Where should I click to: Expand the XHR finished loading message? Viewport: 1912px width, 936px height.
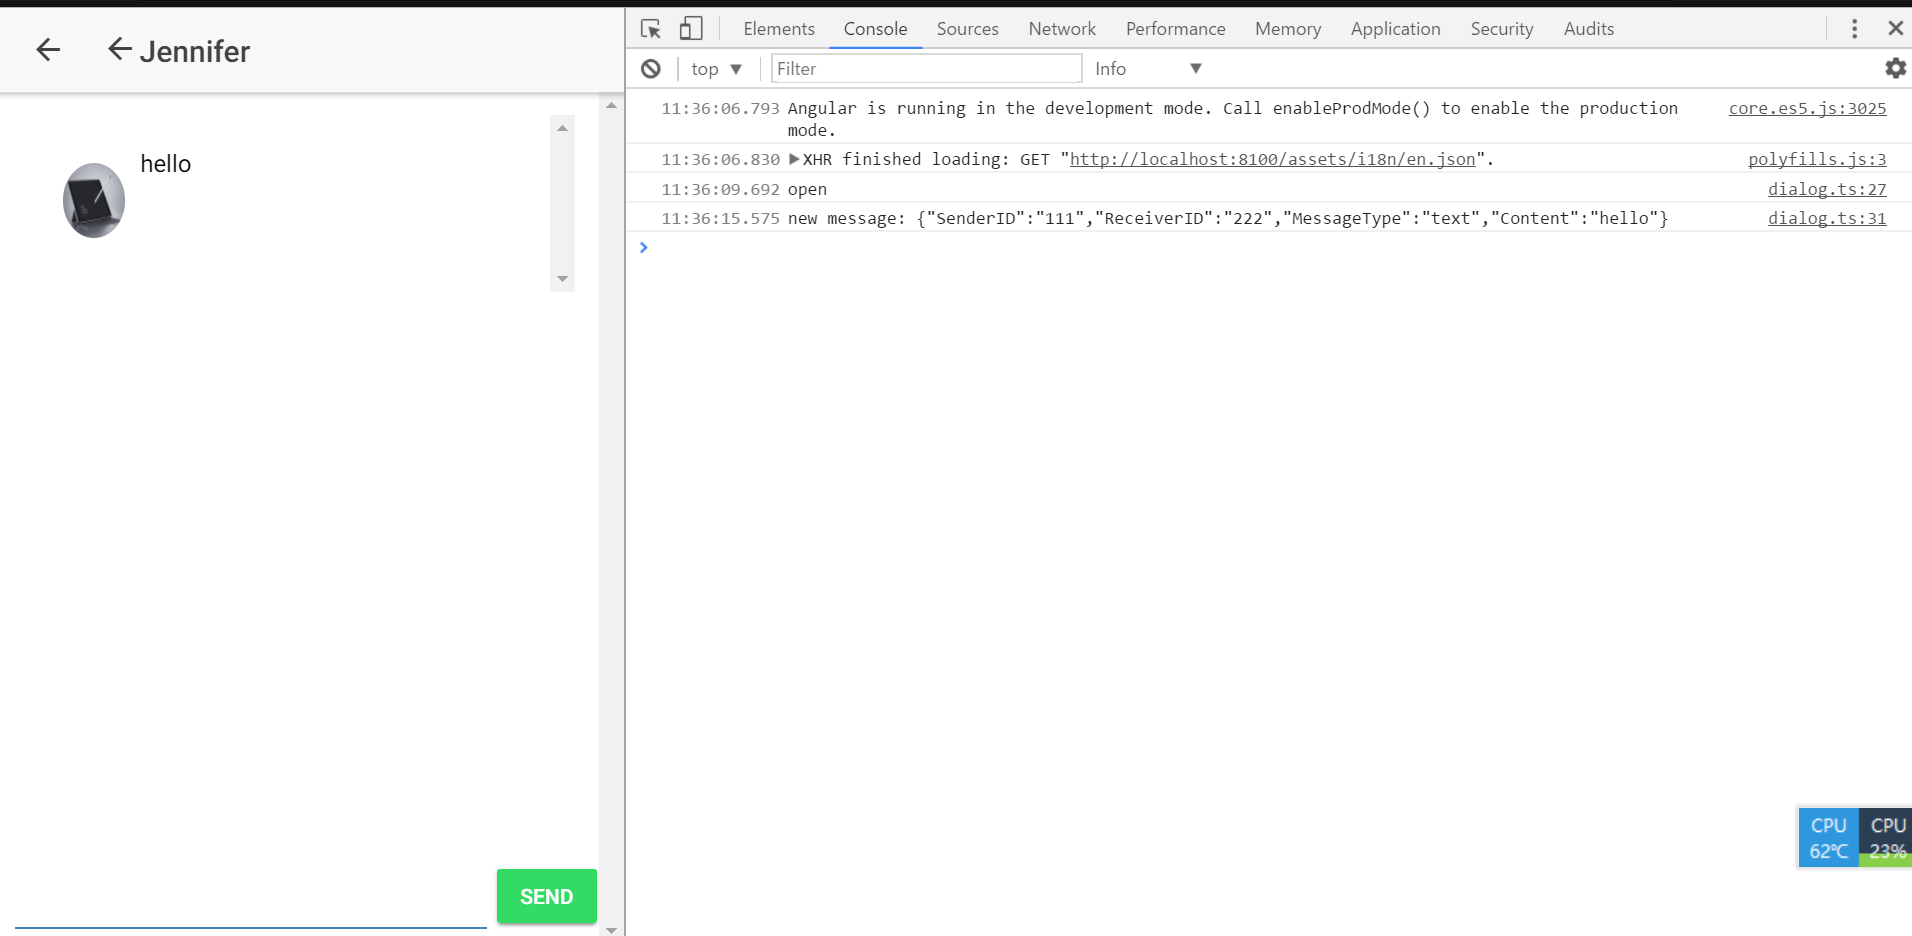[793, 158]
